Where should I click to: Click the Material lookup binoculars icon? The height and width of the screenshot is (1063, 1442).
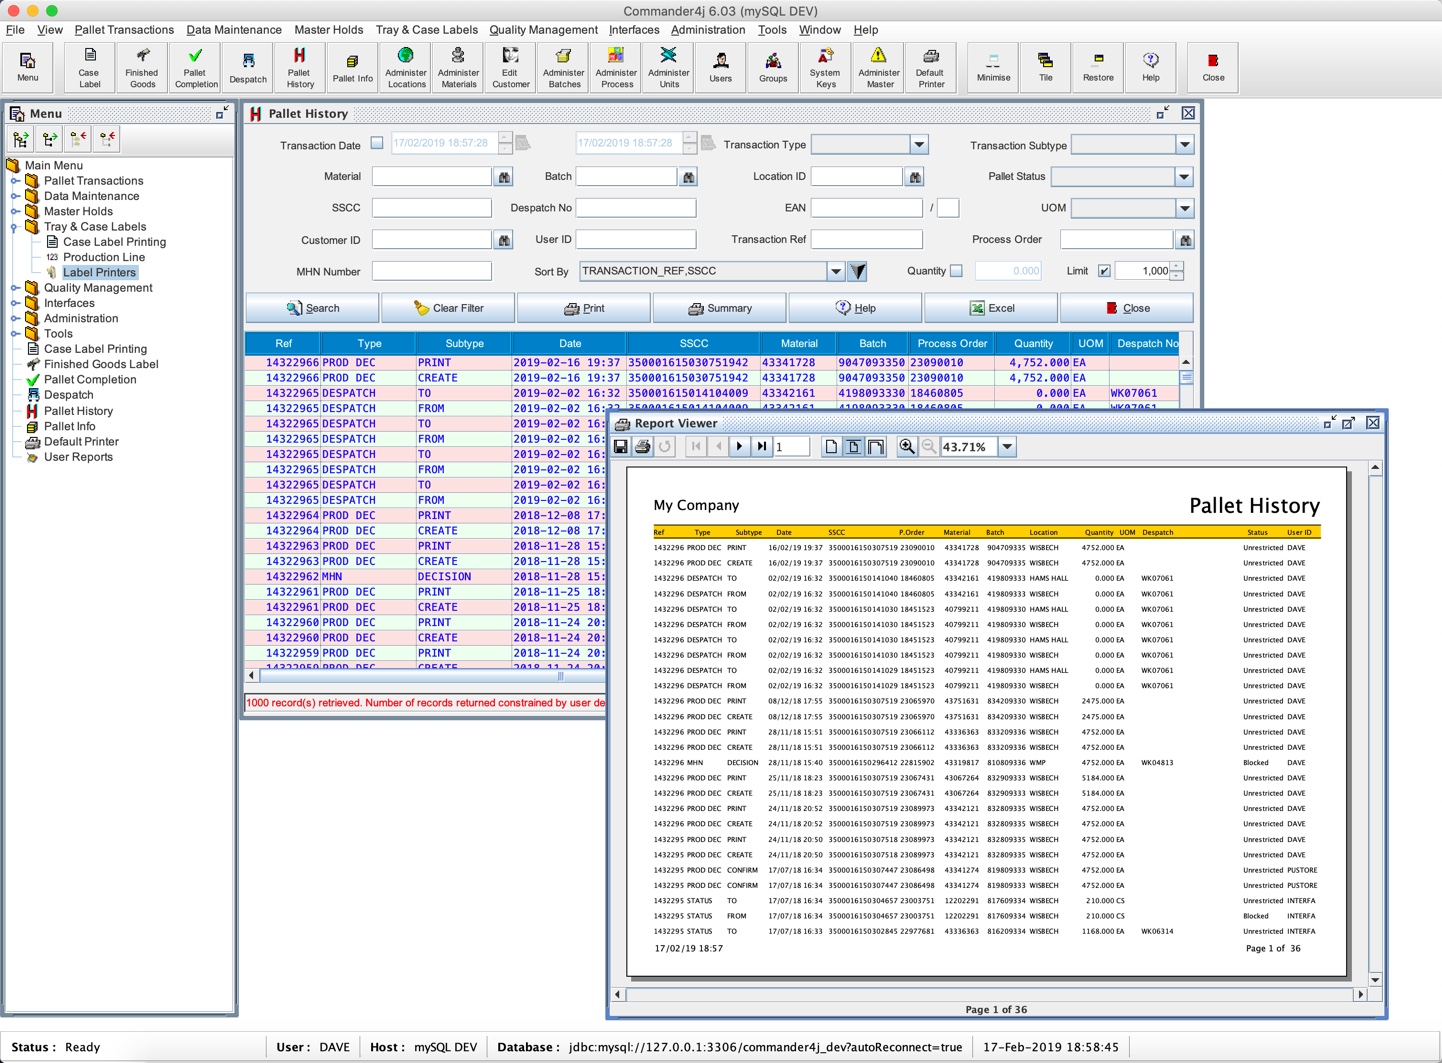pos(504,177)
